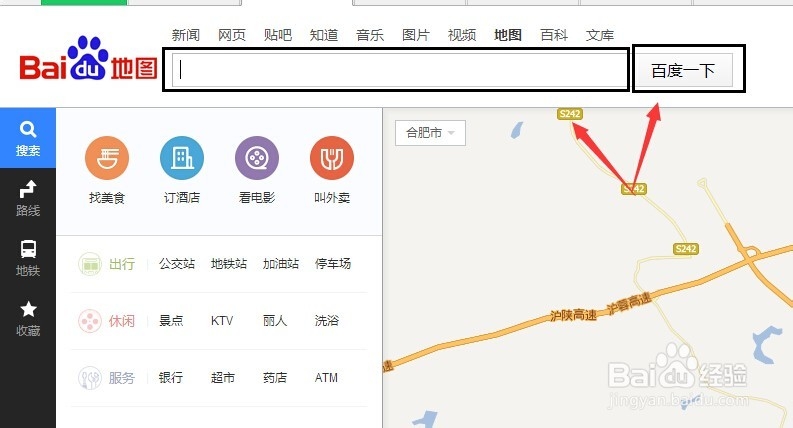Image resolution: width=793 pixels, height=428 pixels.
Task: Open the 地铁 subway sidebar icon
Action: point(28,249)
